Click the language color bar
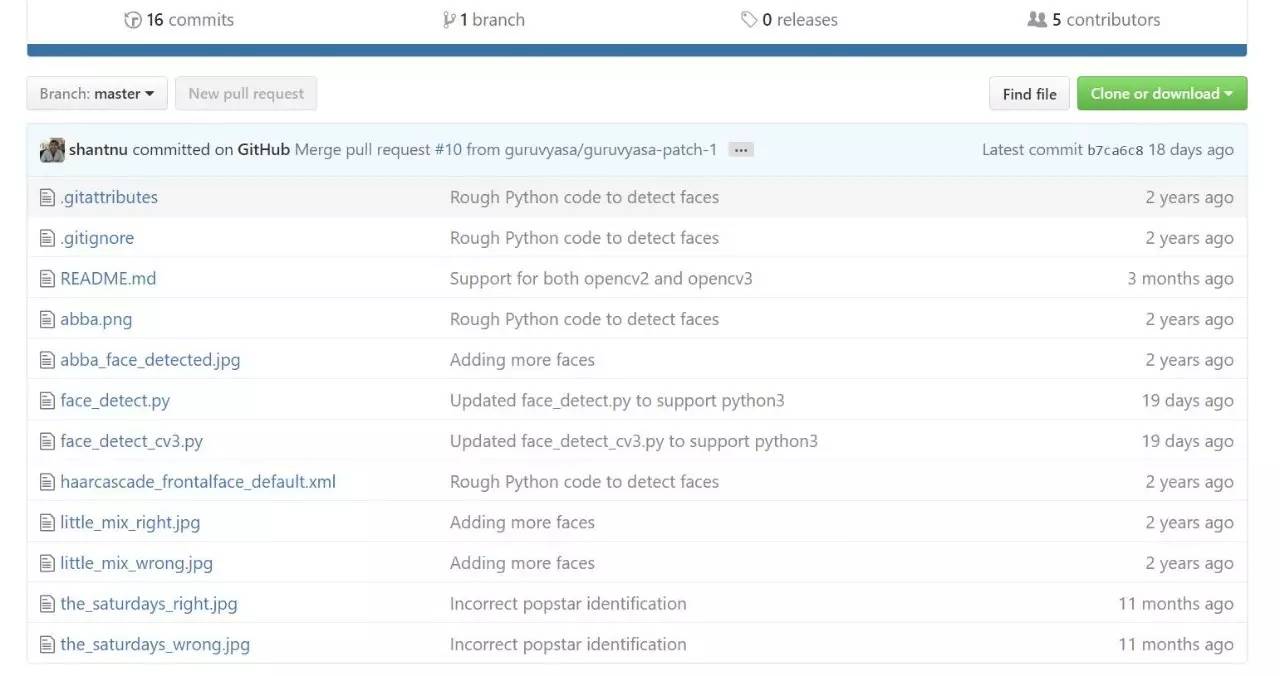This screenshot has width=1280, height=676. (x=637, y=50)
